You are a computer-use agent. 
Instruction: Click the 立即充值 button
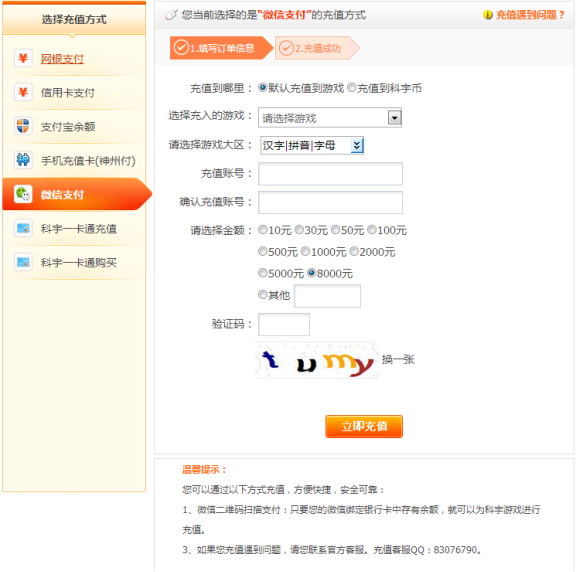click(x=364, y=427)
